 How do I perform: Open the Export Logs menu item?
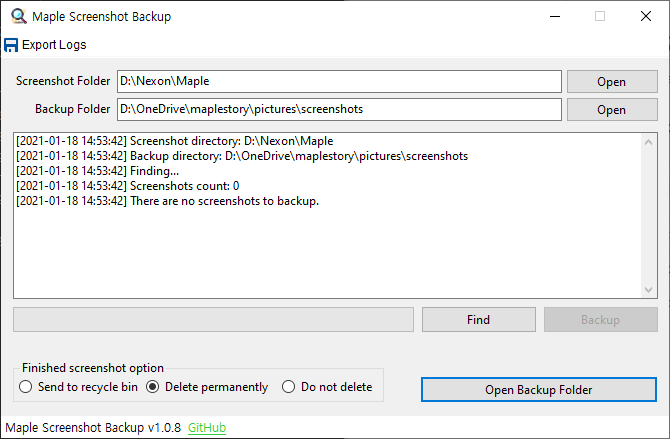(x=45, y=45)
